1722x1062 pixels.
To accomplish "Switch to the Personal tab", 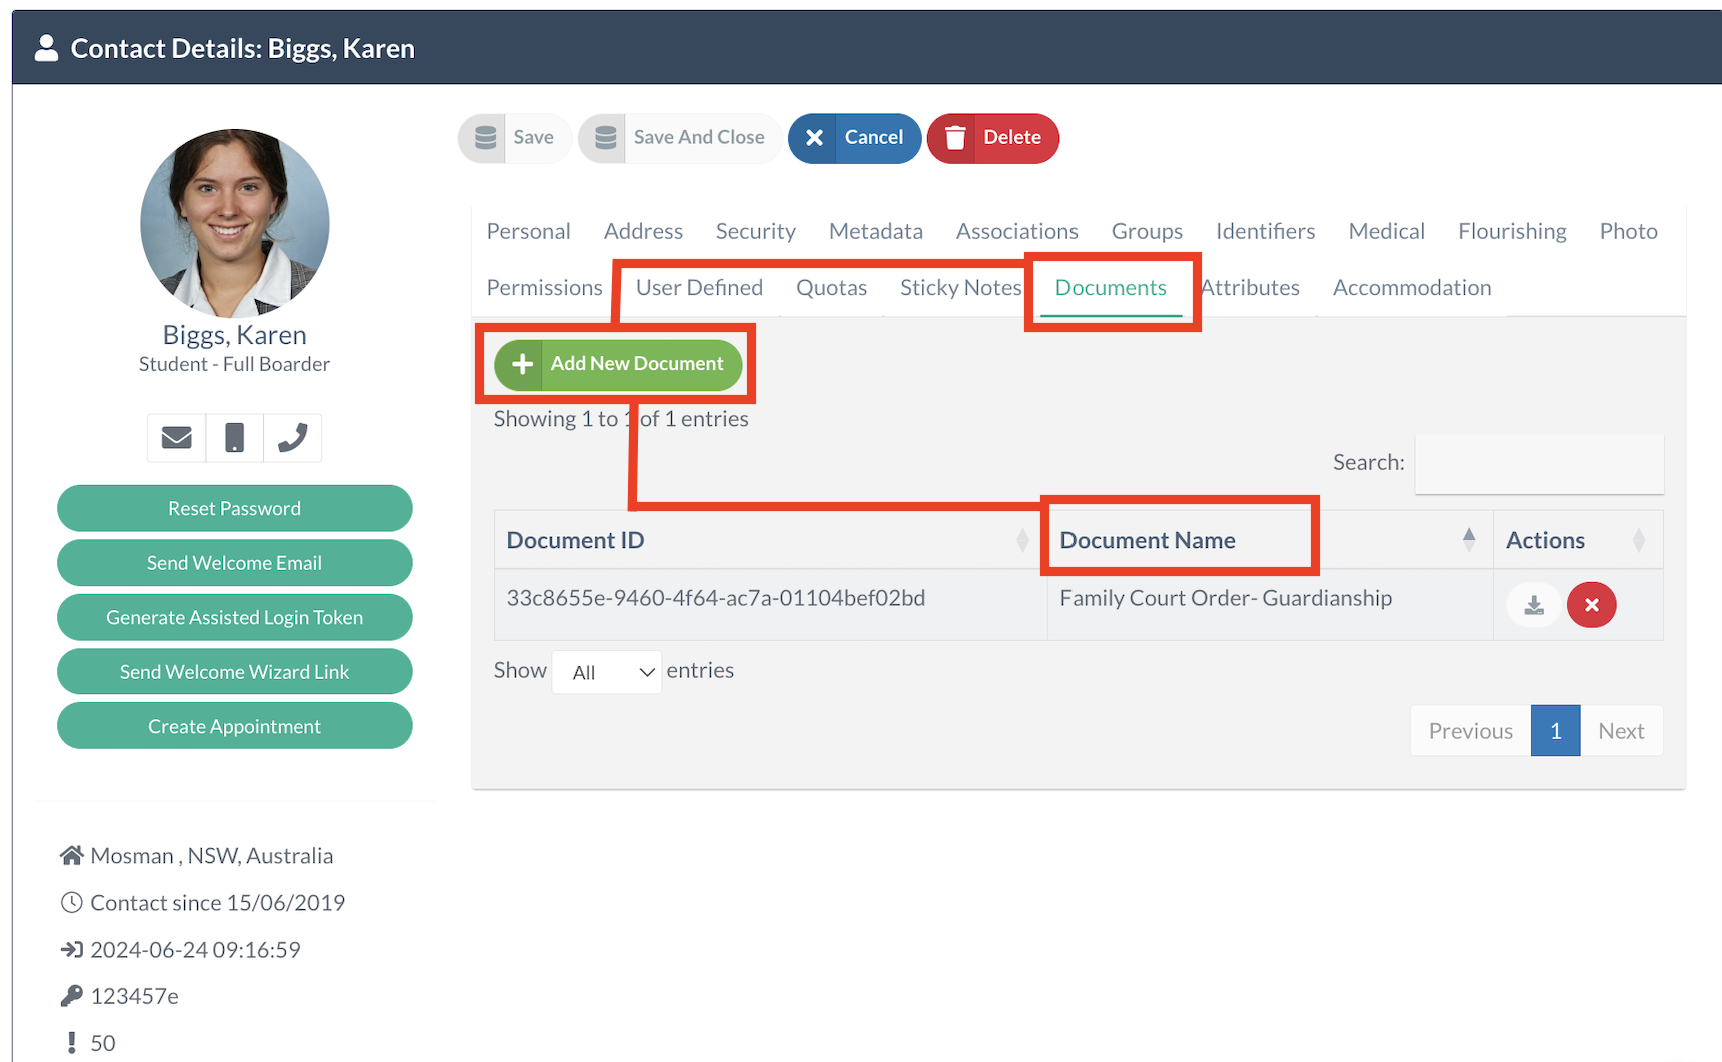I will point(528,231).
